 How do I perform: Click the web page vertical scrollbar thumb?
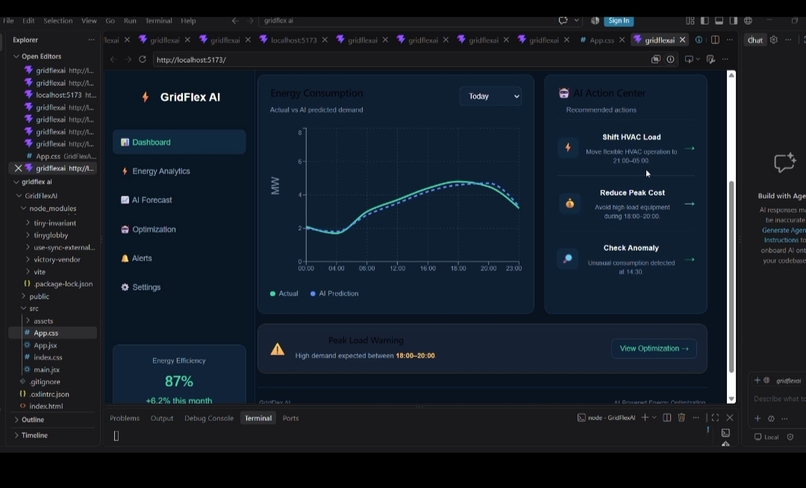pyautogui.click(x=731, y=276)
